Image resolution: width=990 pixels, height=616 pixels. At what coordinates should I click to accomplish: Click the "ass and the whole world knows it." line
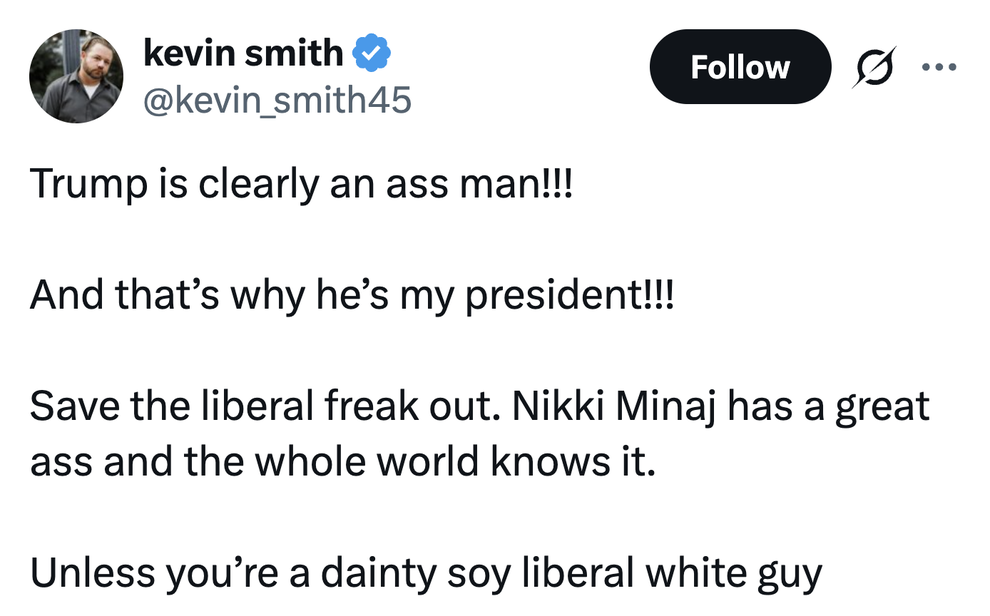[x=343, y=461]
